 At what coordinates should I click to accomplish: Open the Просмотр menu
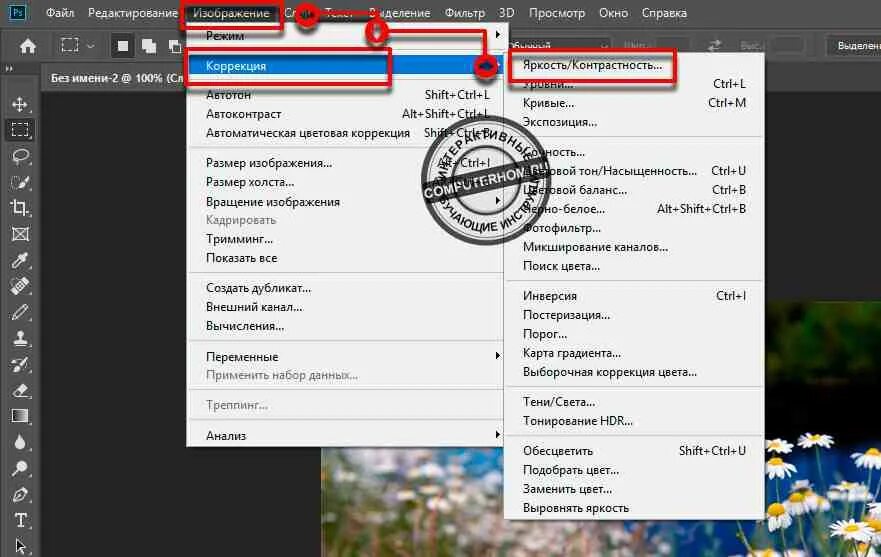tap(557, 12)
